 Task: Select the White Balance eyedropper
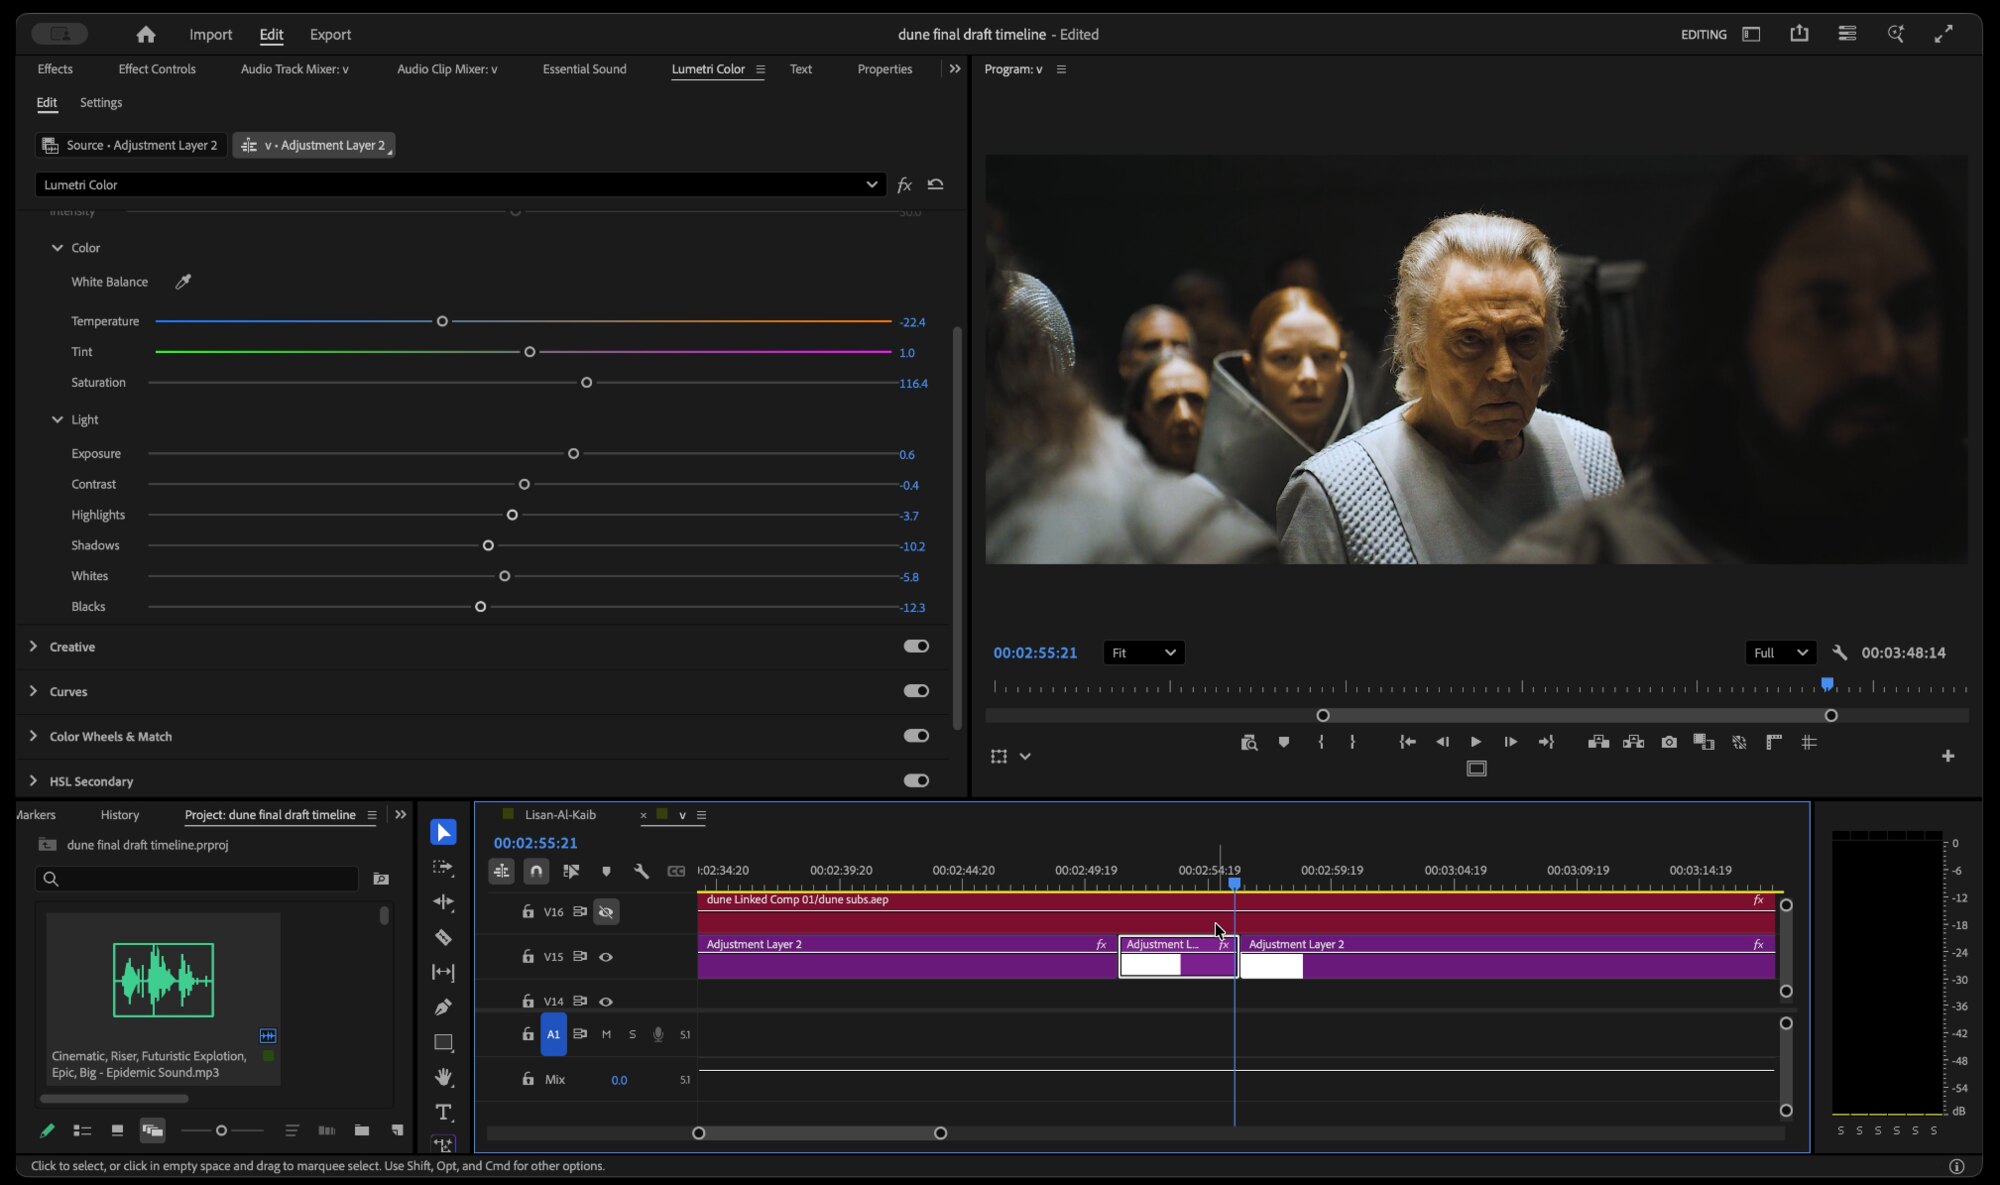pos(183,282)
